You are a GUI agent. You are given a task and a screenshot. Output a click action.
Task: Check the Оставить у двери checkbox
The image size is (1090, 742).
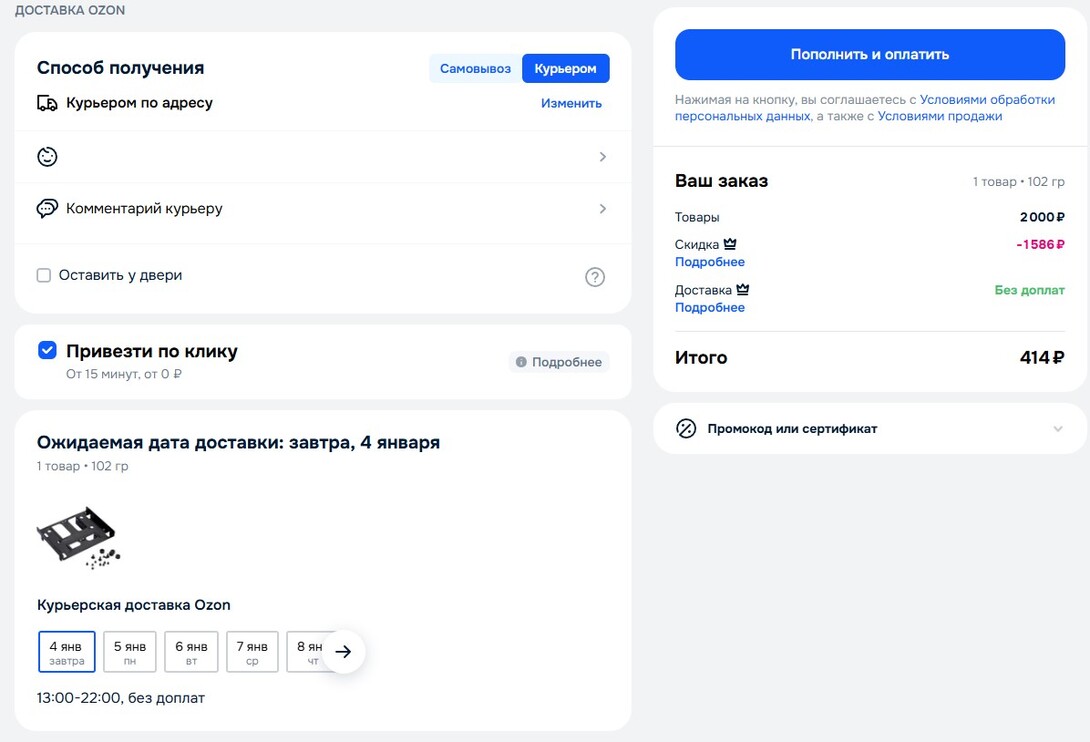[44, 275]
